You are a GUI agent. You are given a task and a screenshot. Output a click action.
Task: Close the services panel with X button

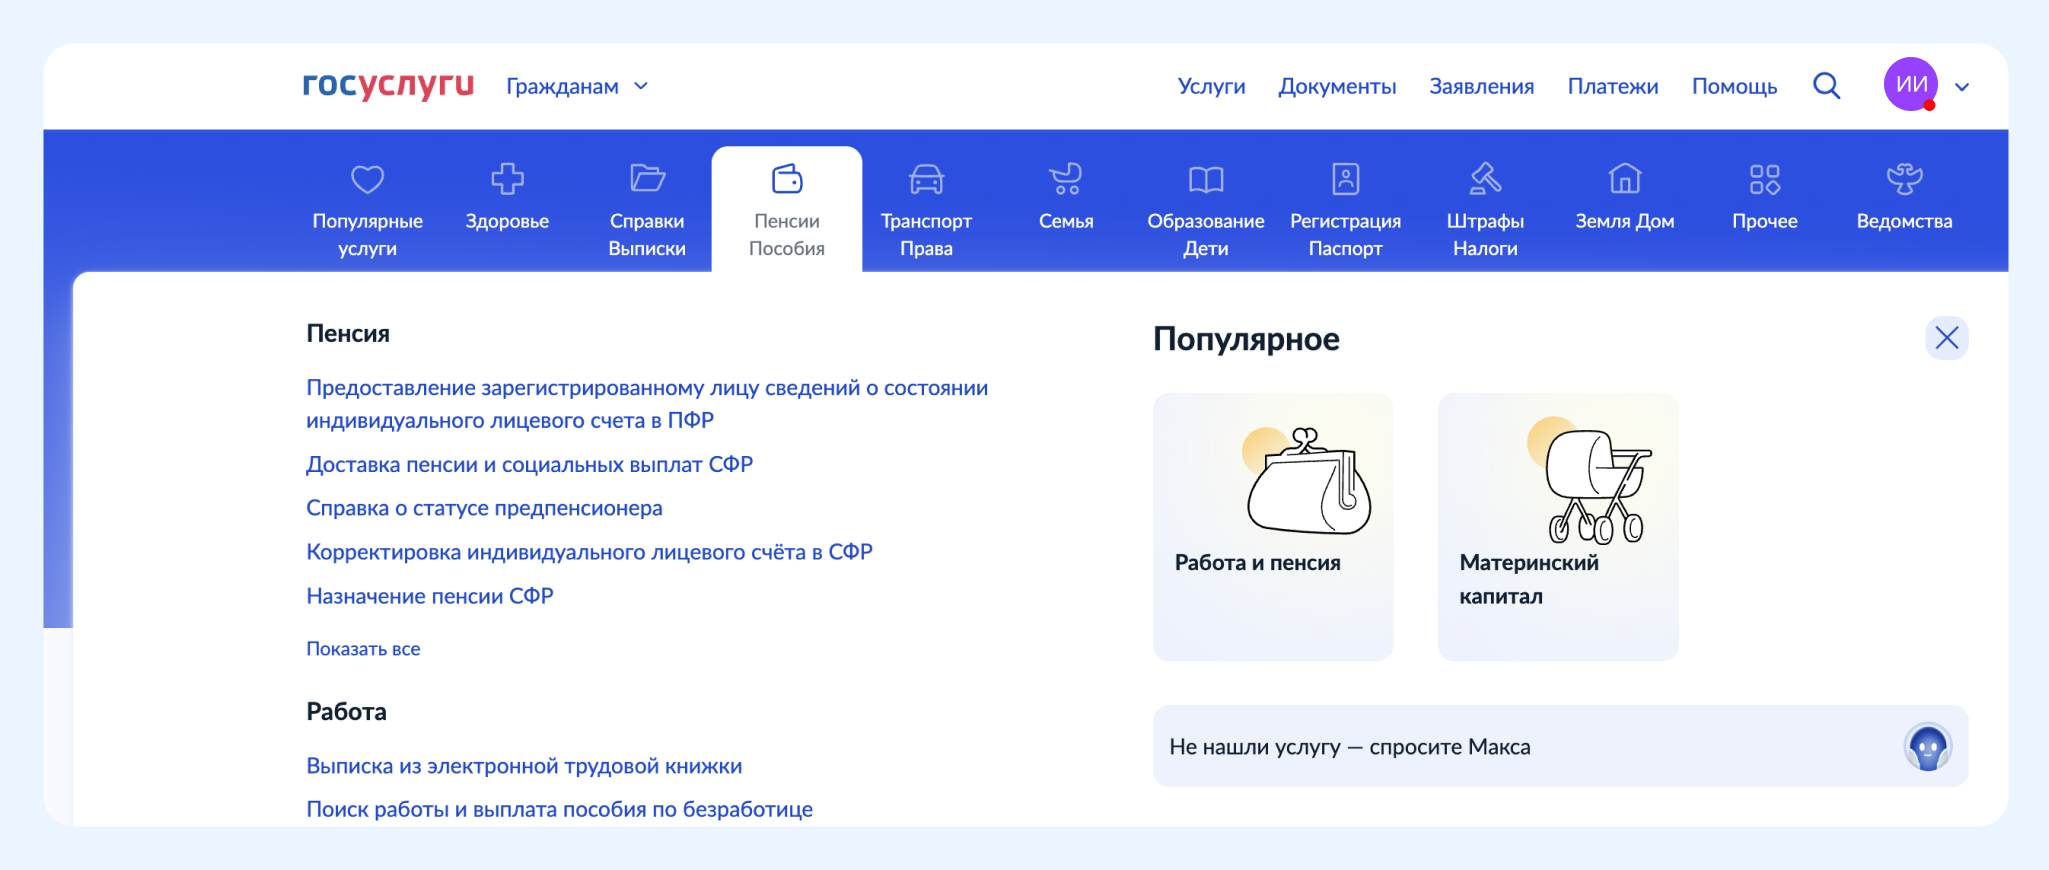tap(1946, 338)
